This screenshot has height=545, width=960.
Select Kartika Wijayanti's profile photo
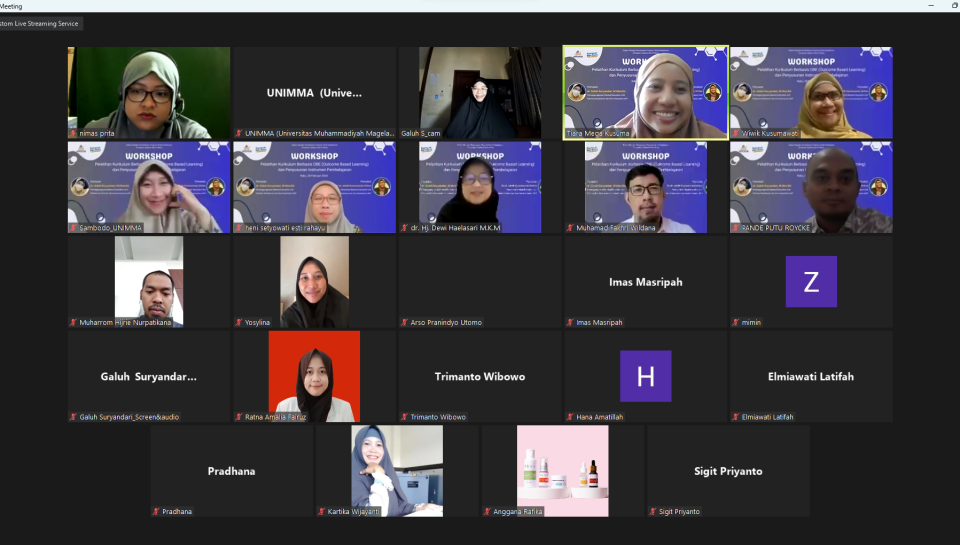click(397, 471)
